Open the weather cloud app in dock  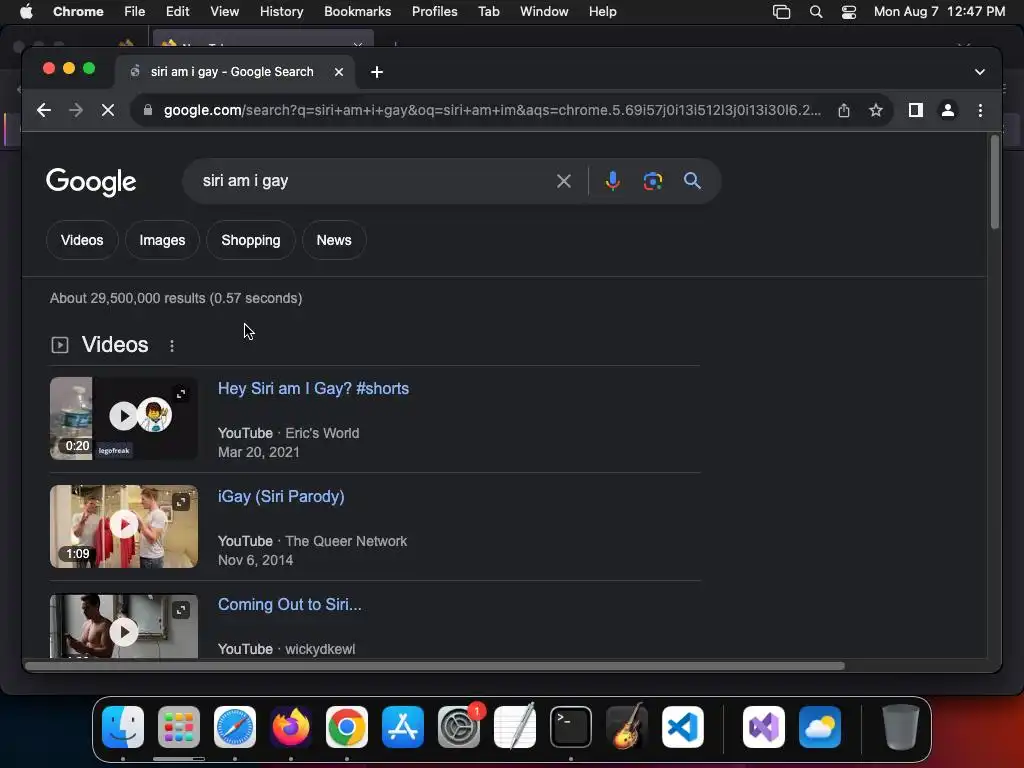pos(820,727)
